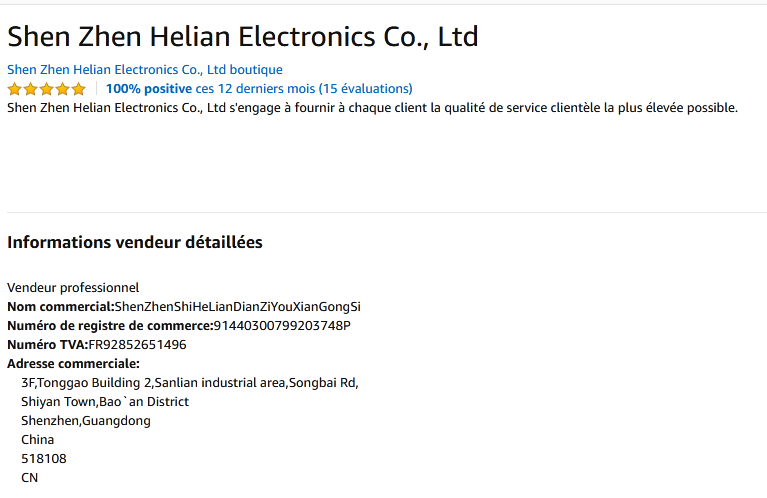Click the VAT number FR92852651496
This screenshot has height=498, width=767.
137,345
